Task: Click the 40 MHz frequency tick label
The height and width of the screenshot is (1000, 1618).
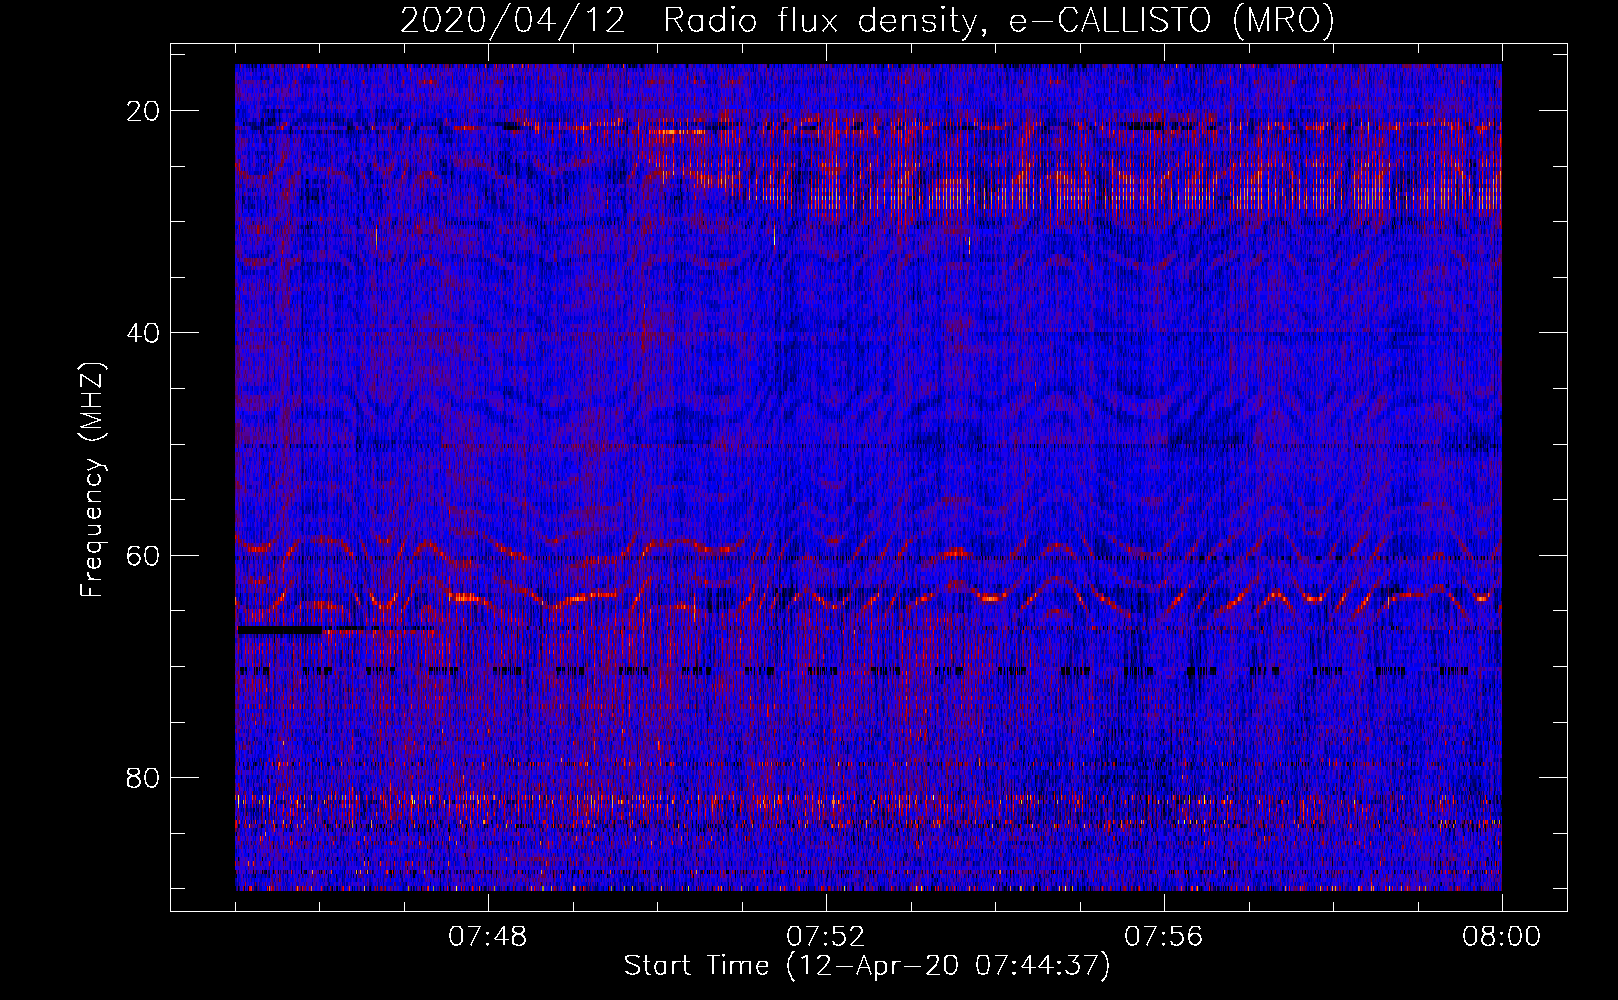Action: (144, 333)
